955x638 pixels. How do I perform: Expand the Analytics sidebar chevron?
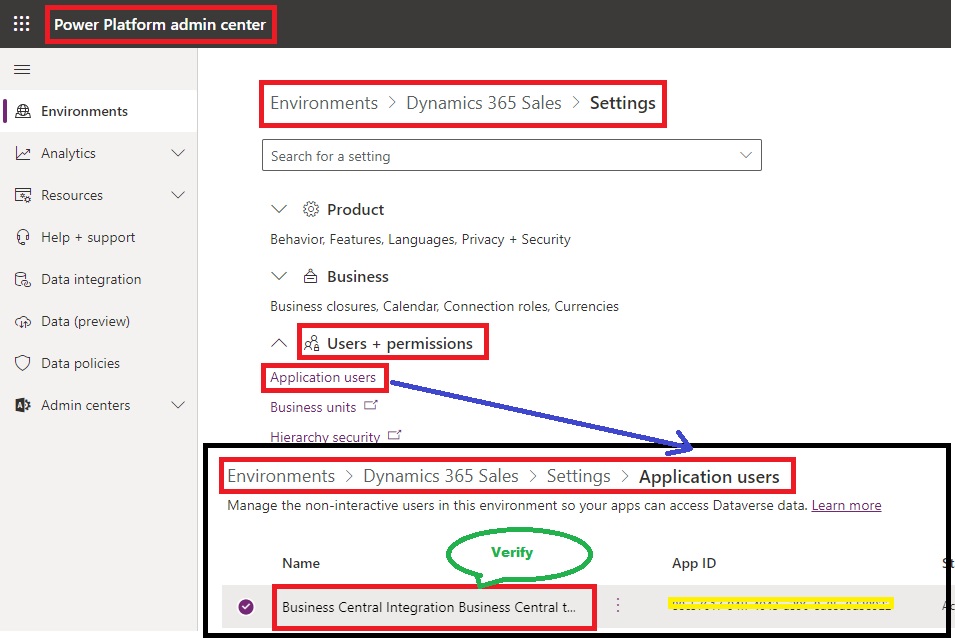tap(178, 154)
